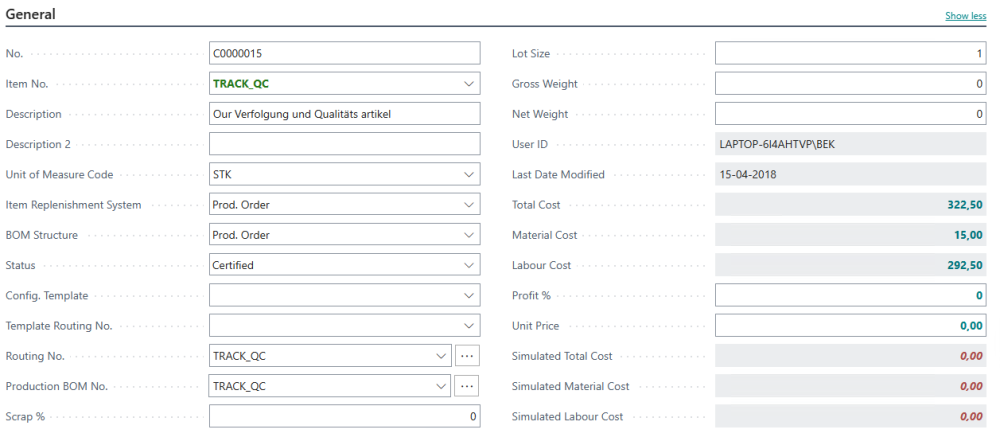Viewport: 1000px width, 445px height.
Task: Click the Lot Size field
Action: pos(850,54)
